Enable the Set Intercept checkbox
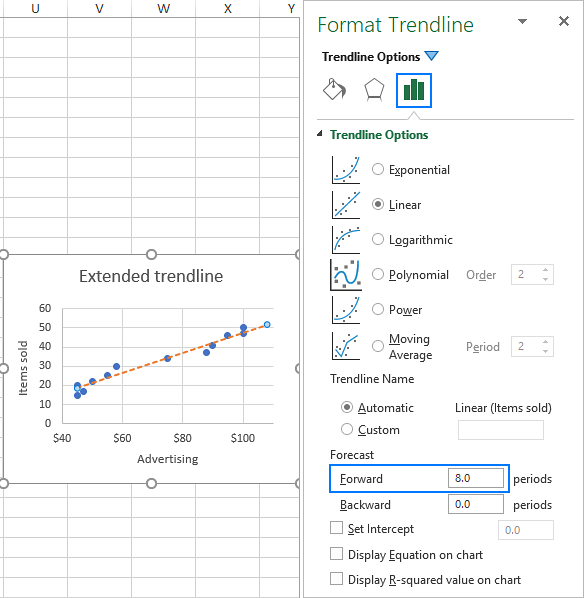This screenshot has width=585, height=598. tap(336, 528)
